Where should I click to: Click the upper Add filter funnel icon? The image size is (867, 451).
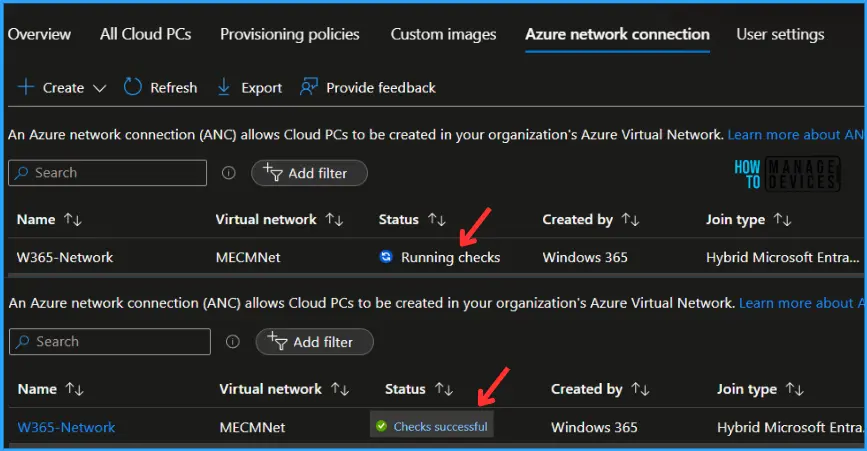tap(273, 172)
